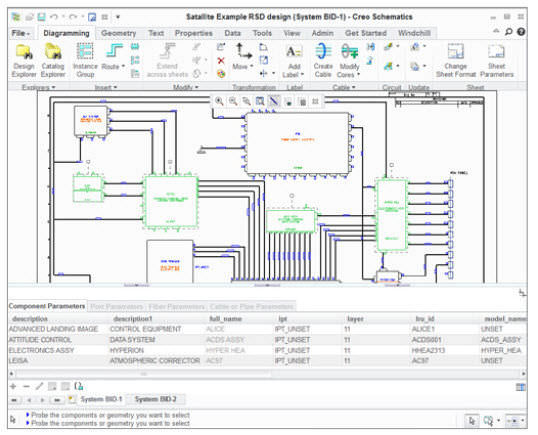538x435 pixels.
Task: Open Sheet Parameters
Action: click(x=496, y=60)
